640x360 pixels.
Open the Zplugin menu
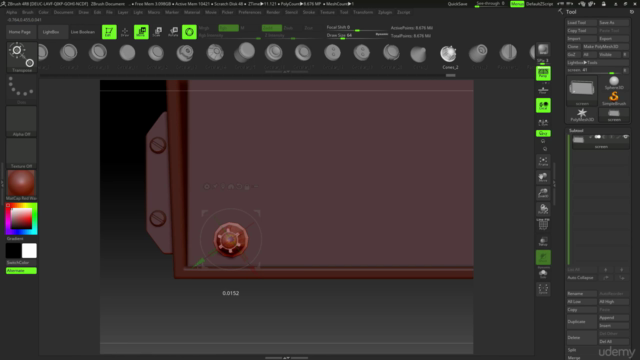tap(385, 12)
